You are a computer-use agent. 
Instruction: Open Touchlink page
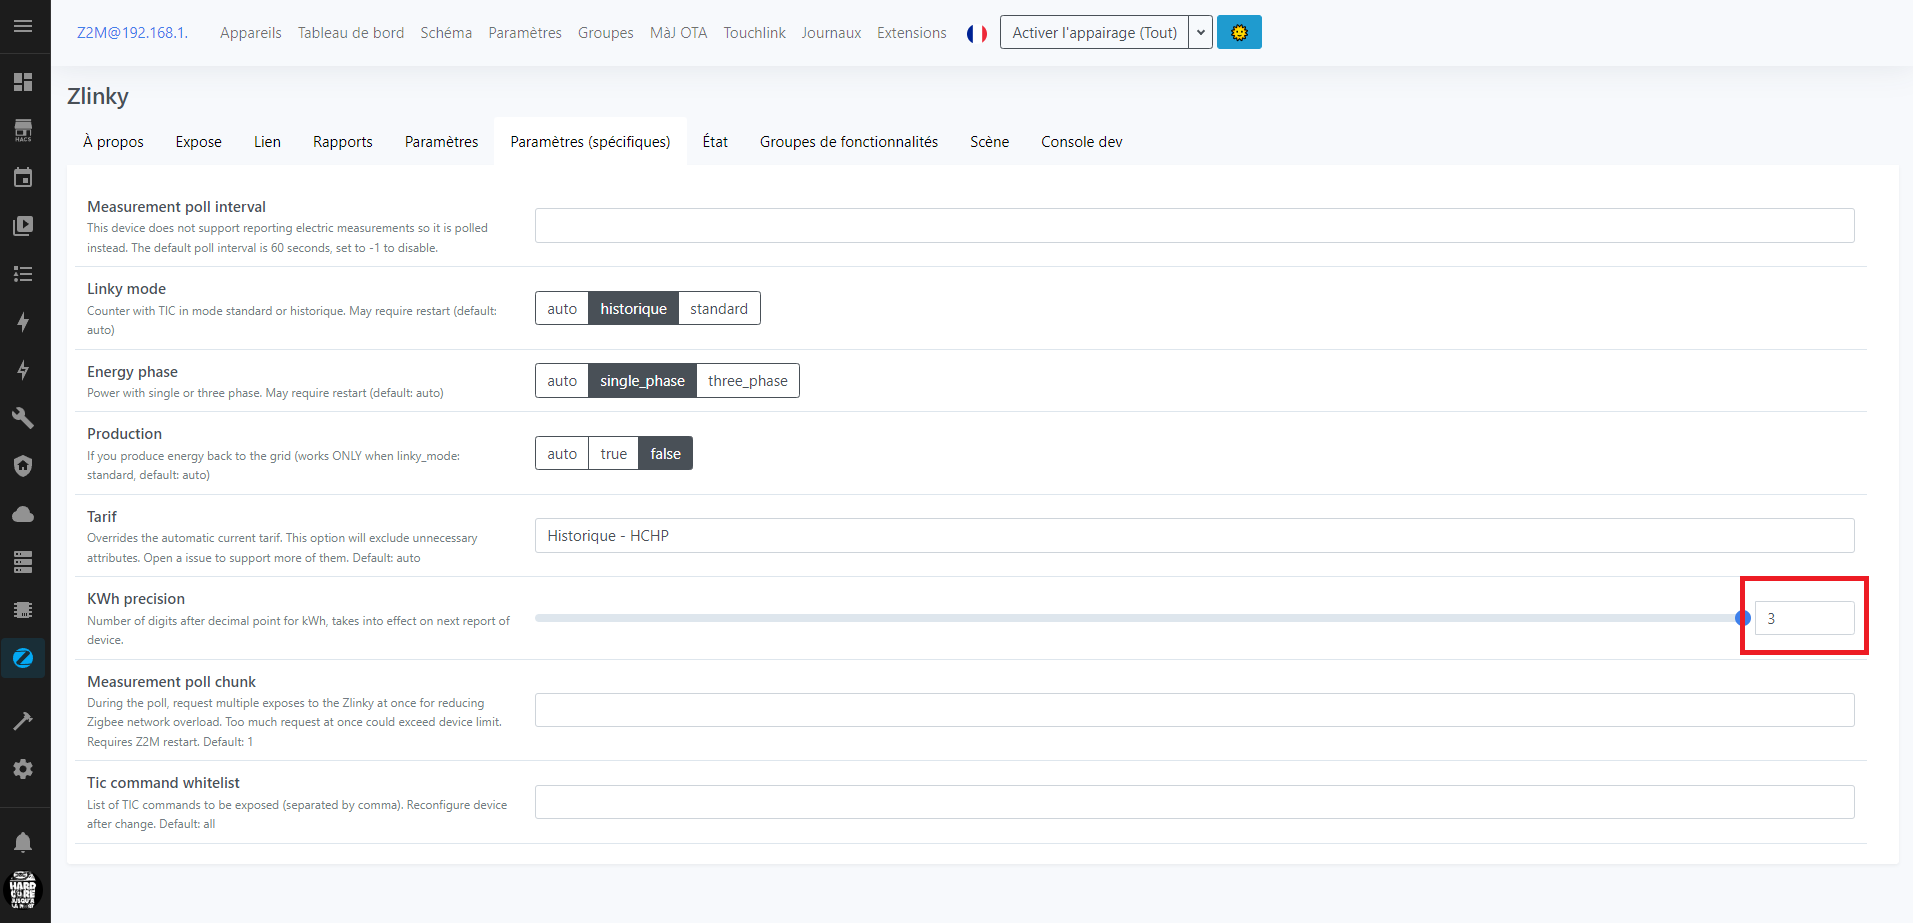tap(755, 33)
